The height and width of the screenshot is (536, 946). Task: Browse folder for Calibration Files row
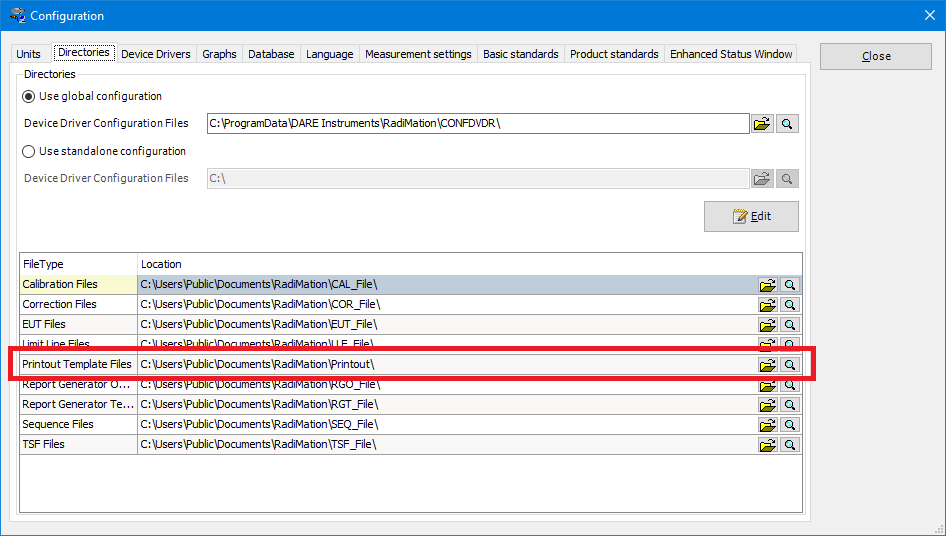click(x=767, y=285)
